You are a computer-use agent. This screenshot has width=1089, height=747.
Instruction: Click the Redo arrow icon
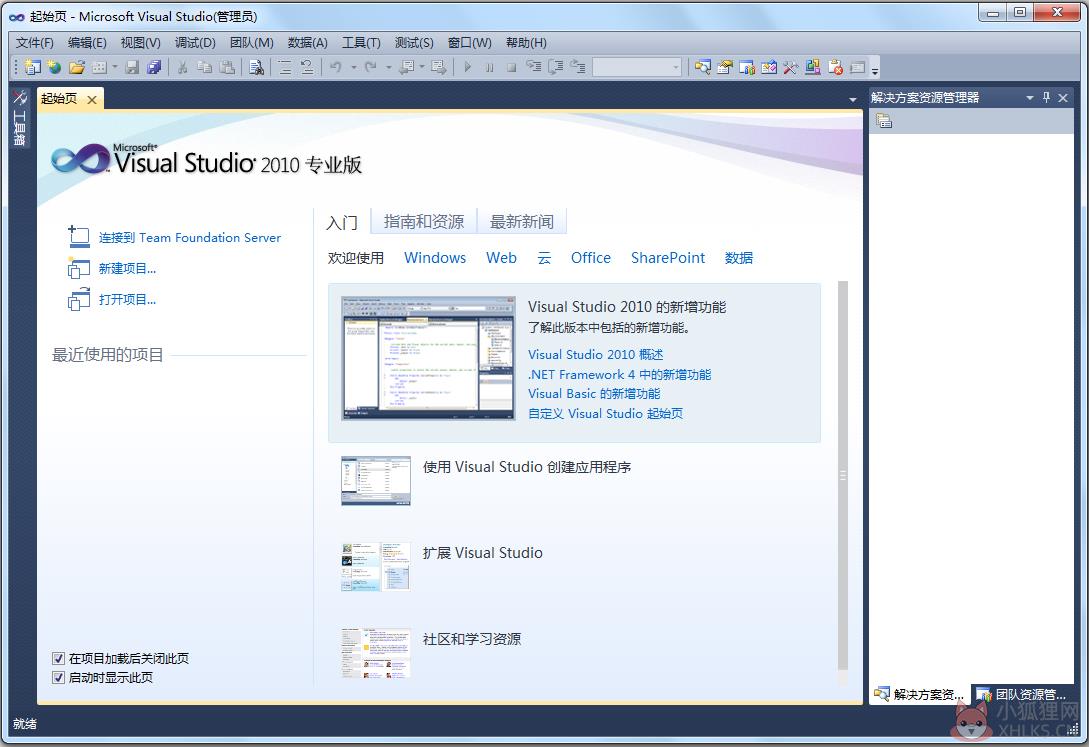coord(371,67)
